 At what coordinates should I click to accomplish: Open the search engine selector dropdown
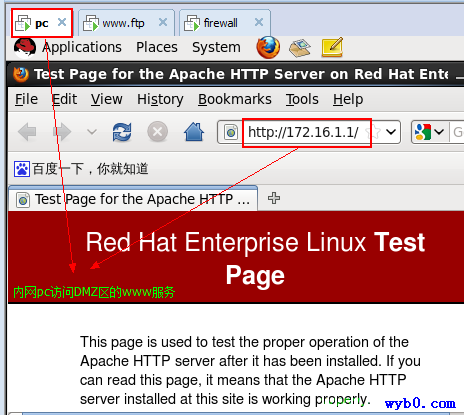coord(429,132)
